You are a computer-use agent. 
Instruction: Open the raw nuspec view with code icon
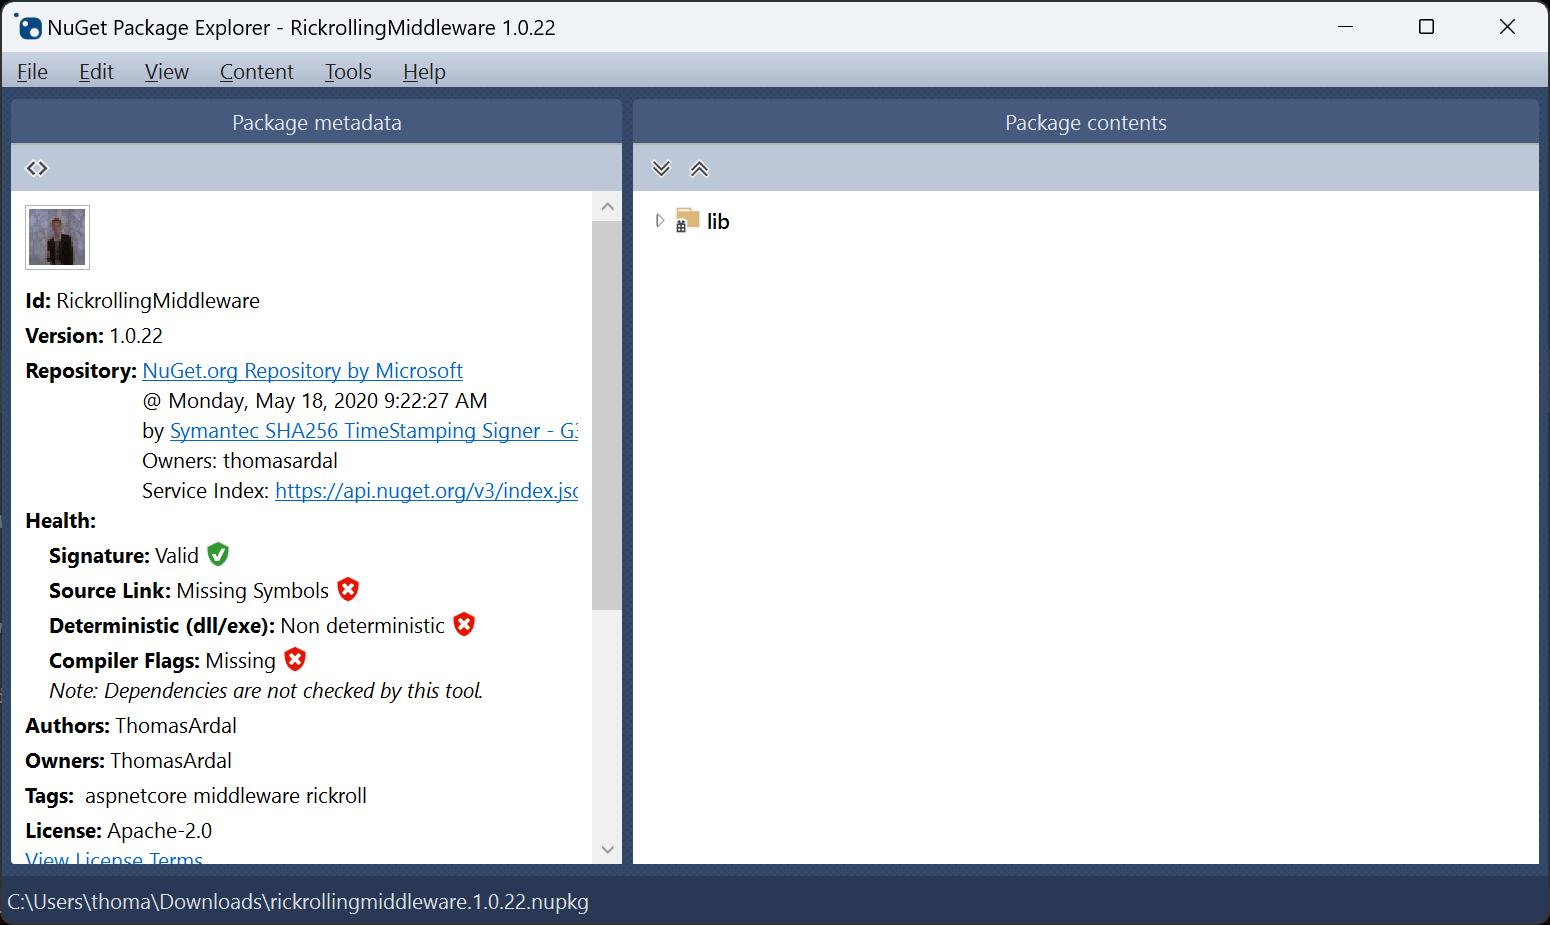tap(36, 167)
